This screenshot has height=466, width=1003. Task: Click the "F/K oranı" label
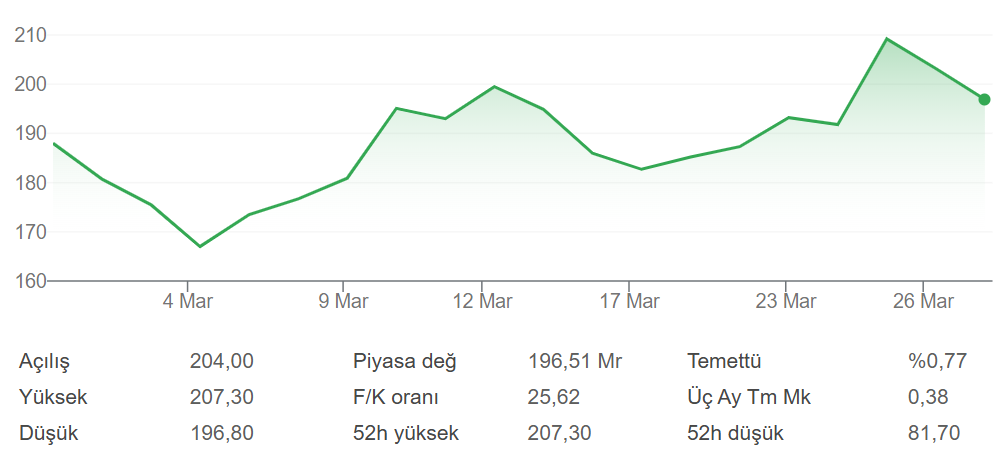point(397,397)
